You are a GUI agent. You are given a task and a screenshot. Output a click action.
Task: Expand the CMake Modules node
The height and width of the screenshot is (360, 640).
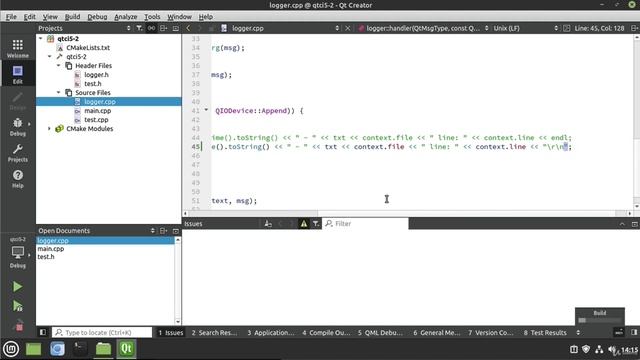[x=49, y=129]
